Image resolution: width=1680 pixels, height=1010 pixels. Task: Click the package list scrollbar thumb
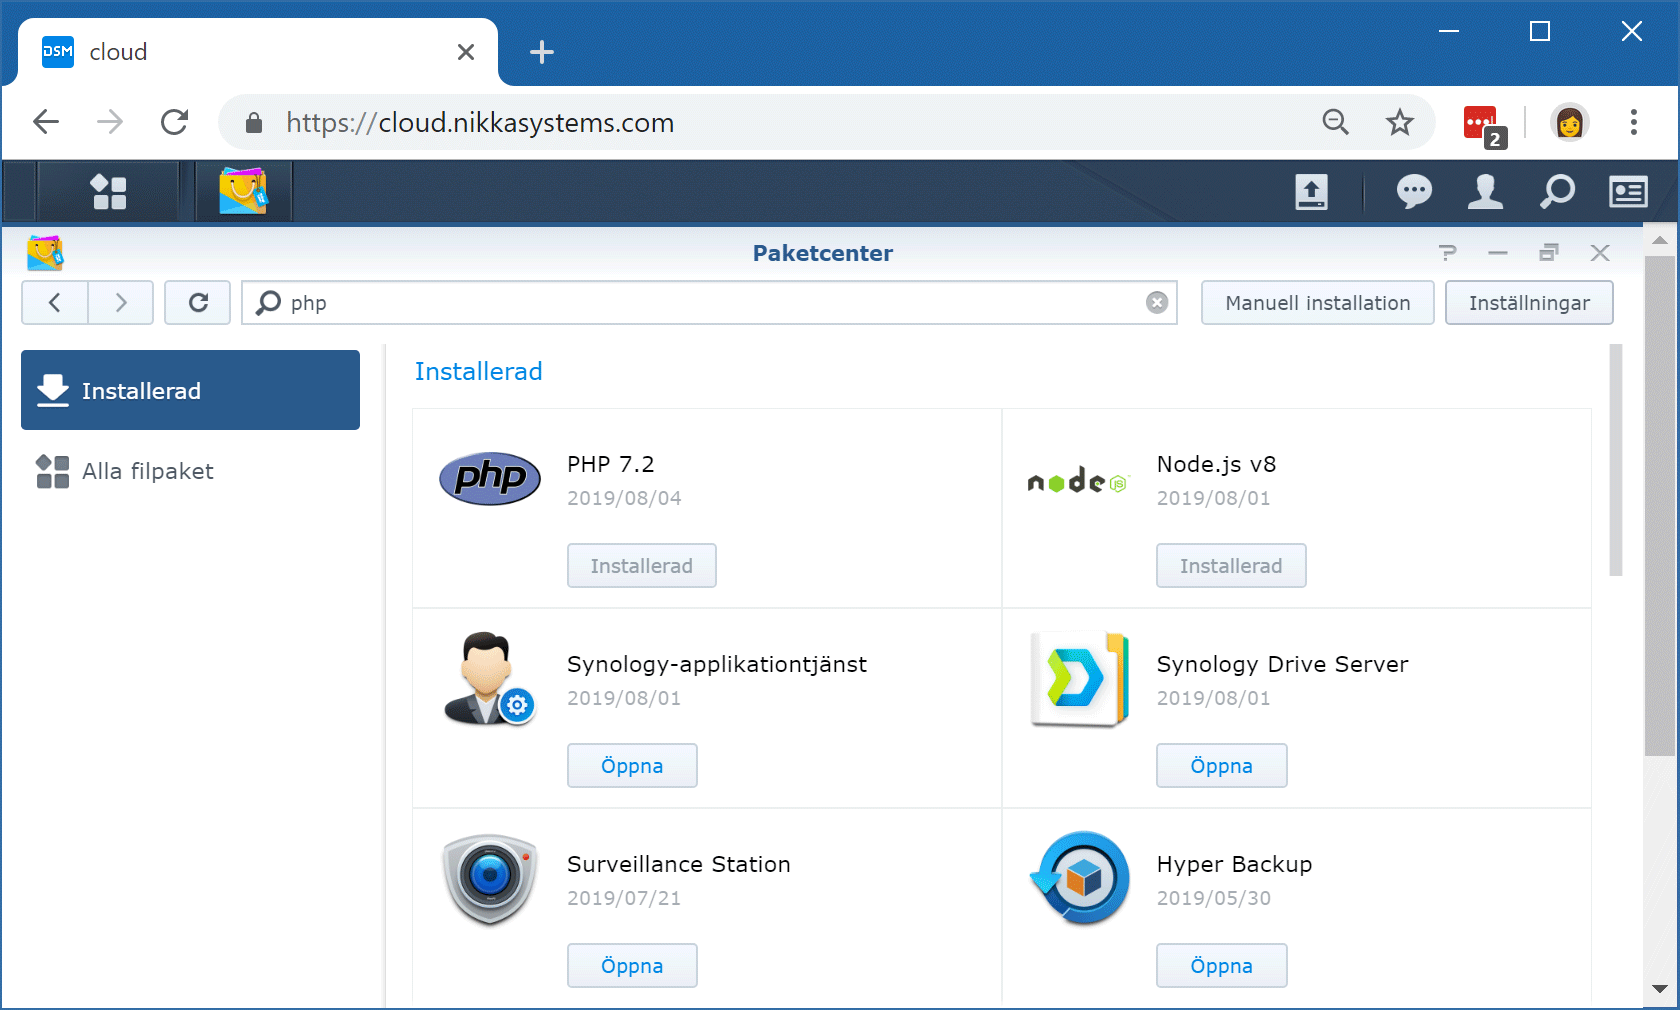pyautogui.click(x=1616, y=460)
